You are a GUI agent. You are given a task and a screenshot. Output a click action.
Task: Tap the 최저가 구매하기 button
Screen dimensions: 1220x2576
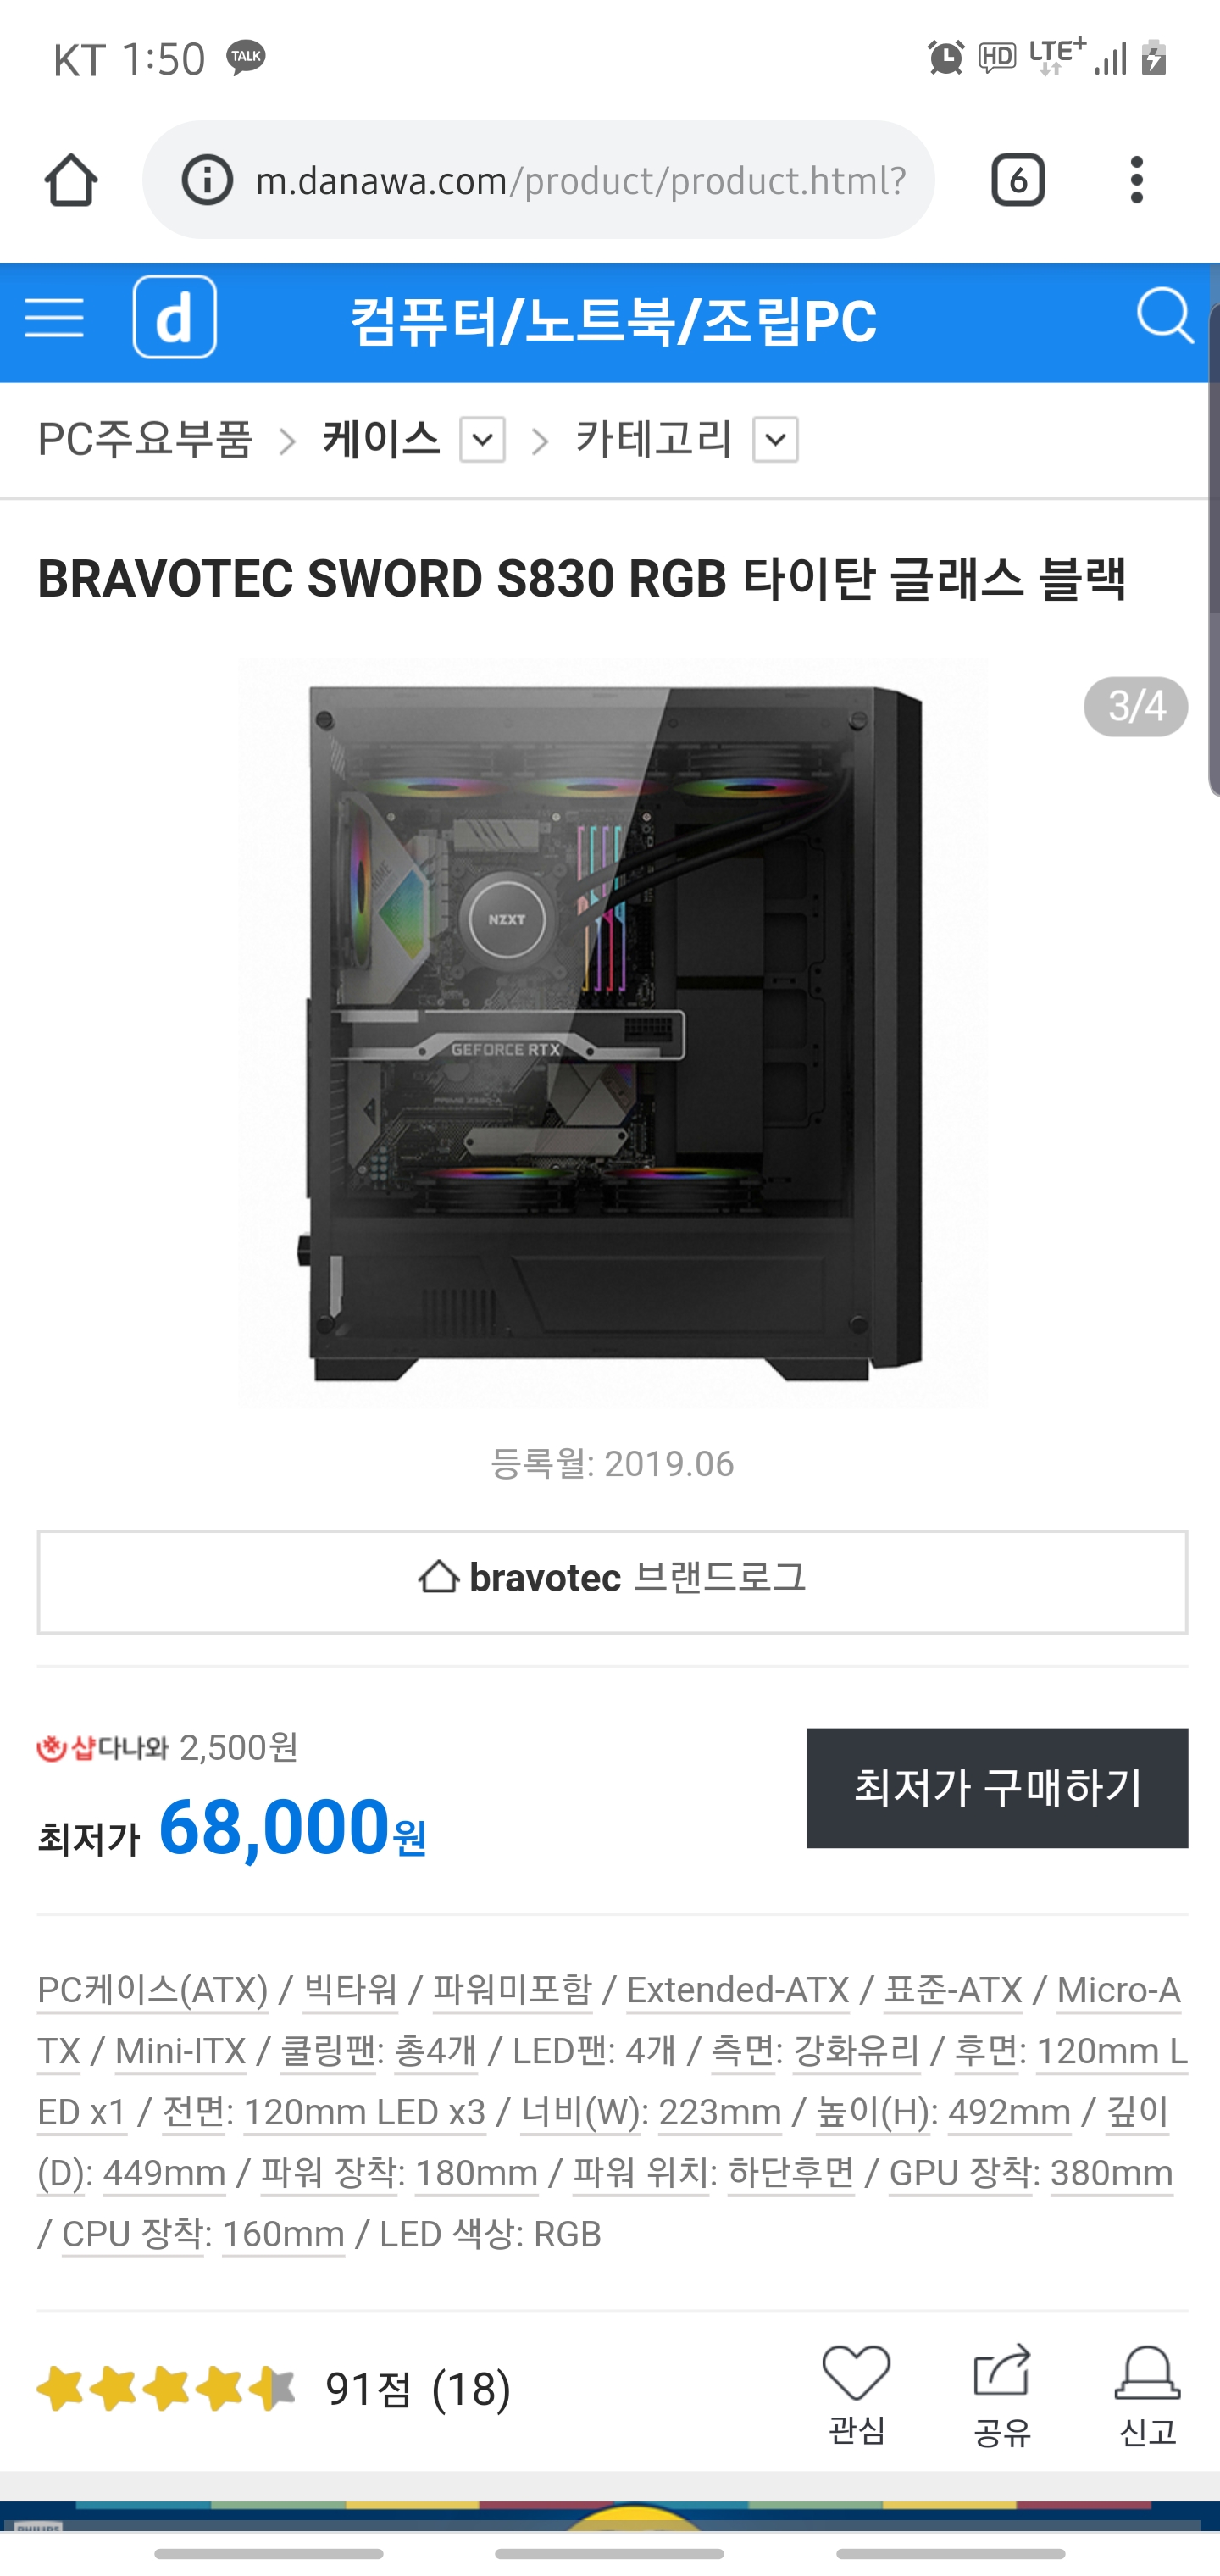coord(997,1788)
